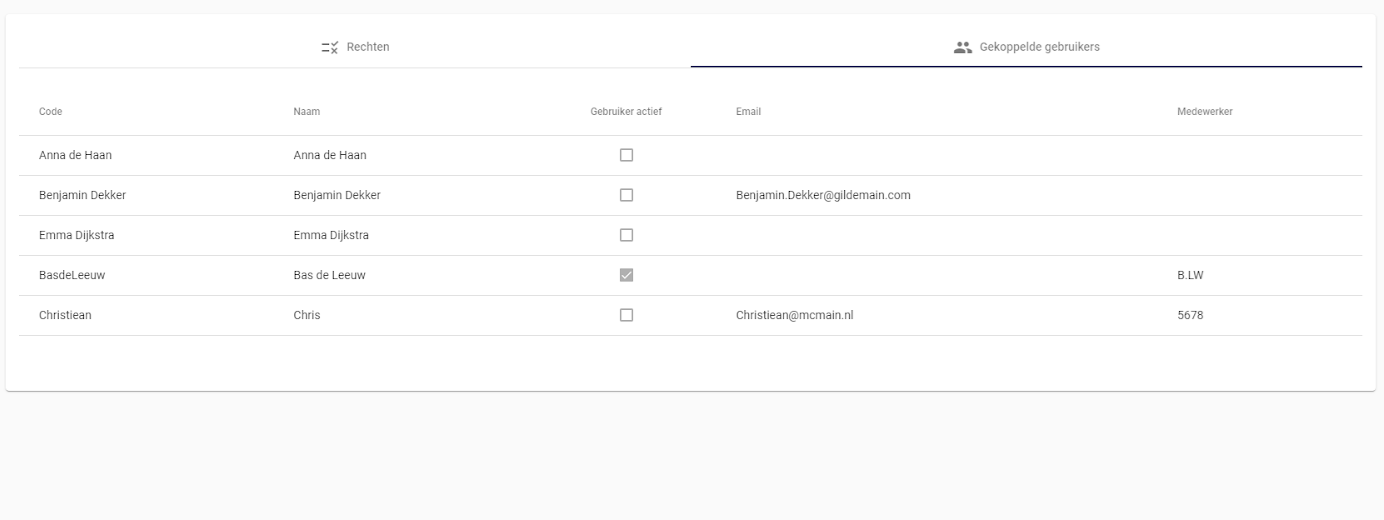This screenshot has width=1384, height=520.
Task: Click the employee number 5678
Action: click(x=1190, y=315)
